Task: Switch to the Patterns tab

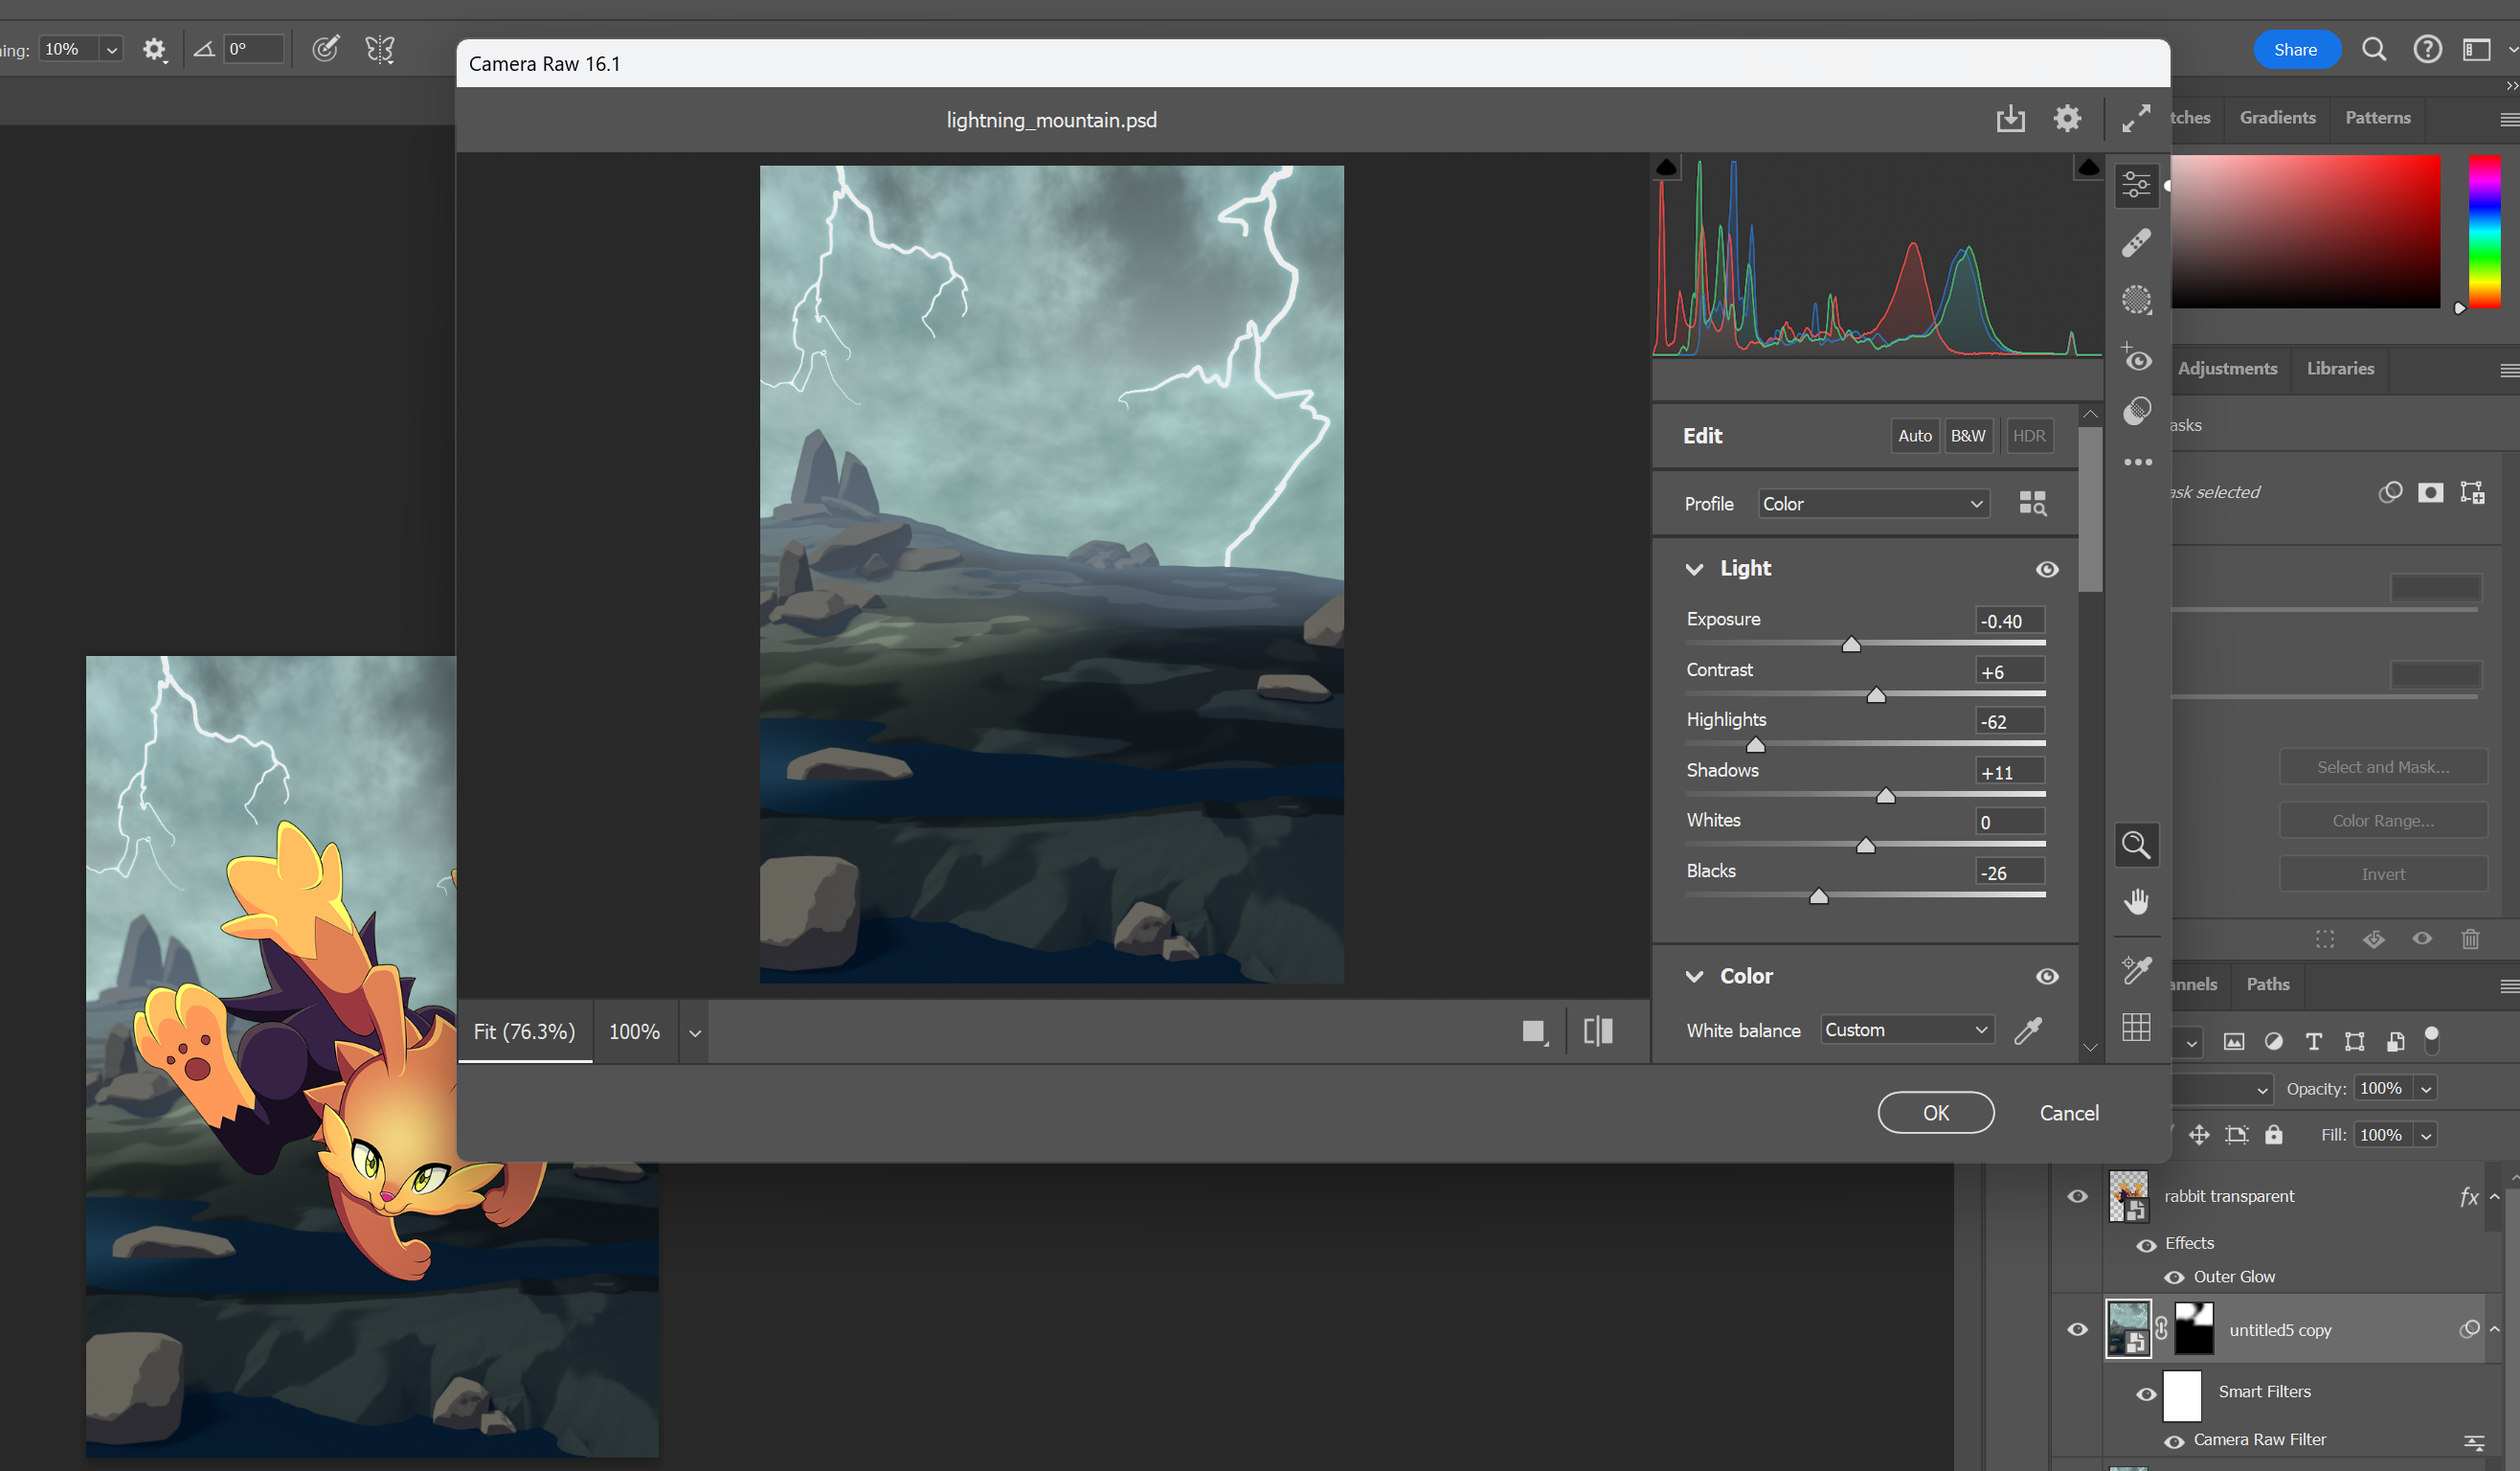Action: pyautogui.click(x=2377, y=117)
